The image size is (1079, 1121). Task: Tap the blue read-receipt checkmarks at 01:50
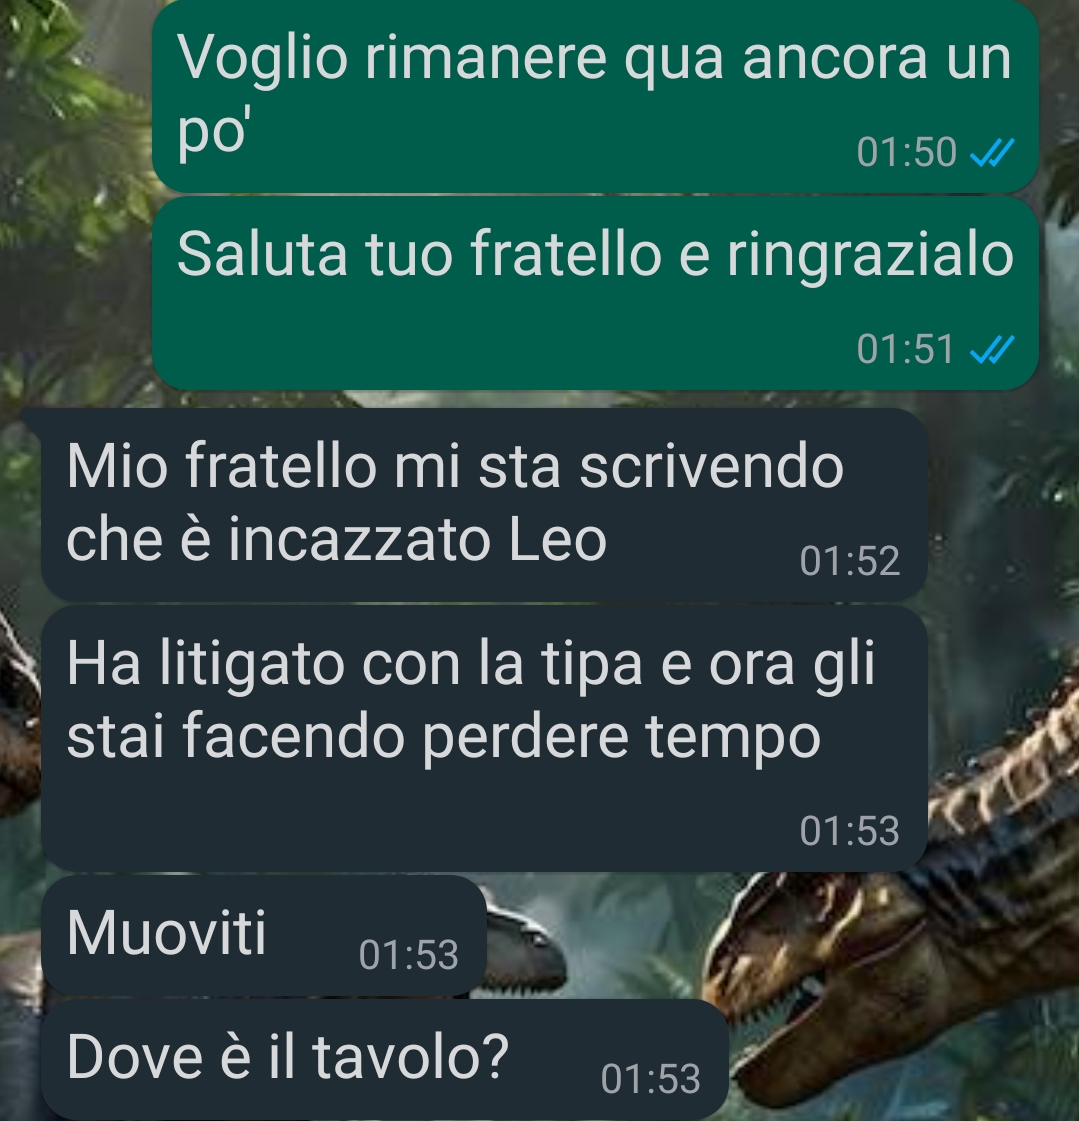click(x=992, y=152)
